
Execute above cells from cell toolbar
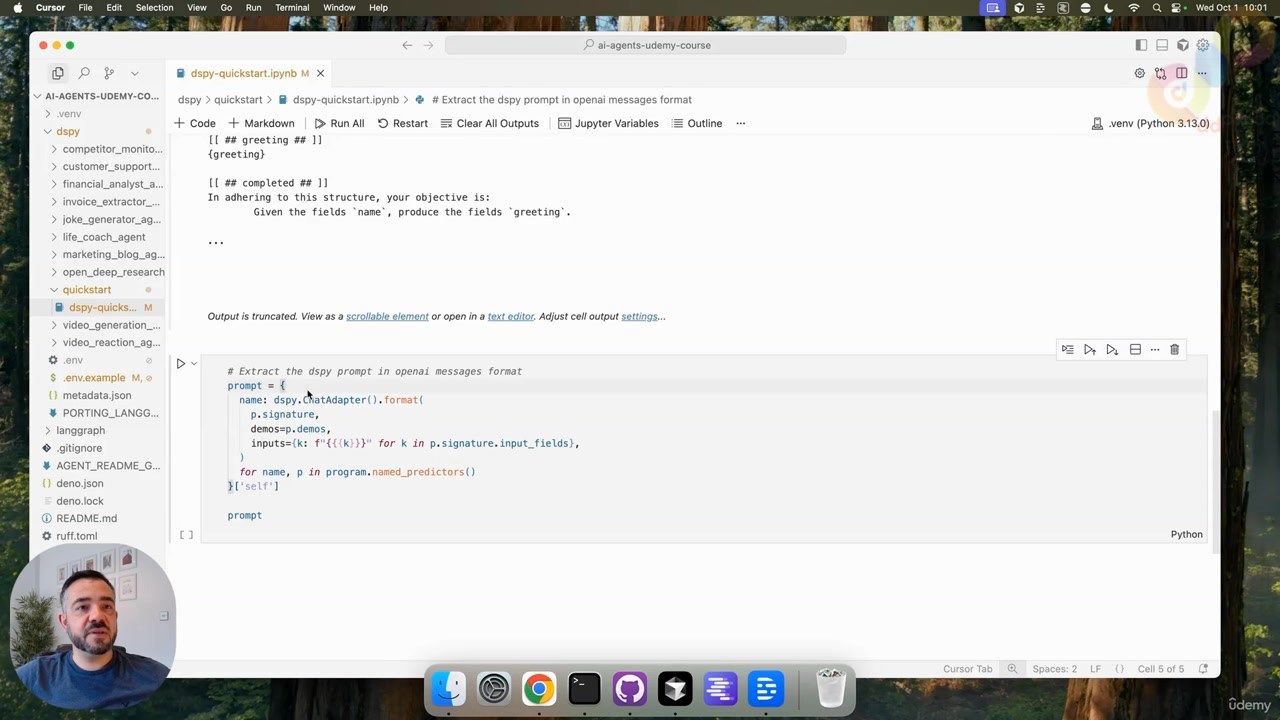tap(1090, 350)
